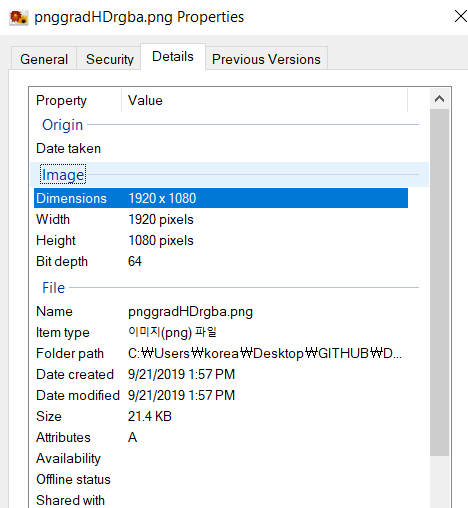Select the Details tab
The image size is (468, 508).
pyautogui.click(x=173, y=57)
